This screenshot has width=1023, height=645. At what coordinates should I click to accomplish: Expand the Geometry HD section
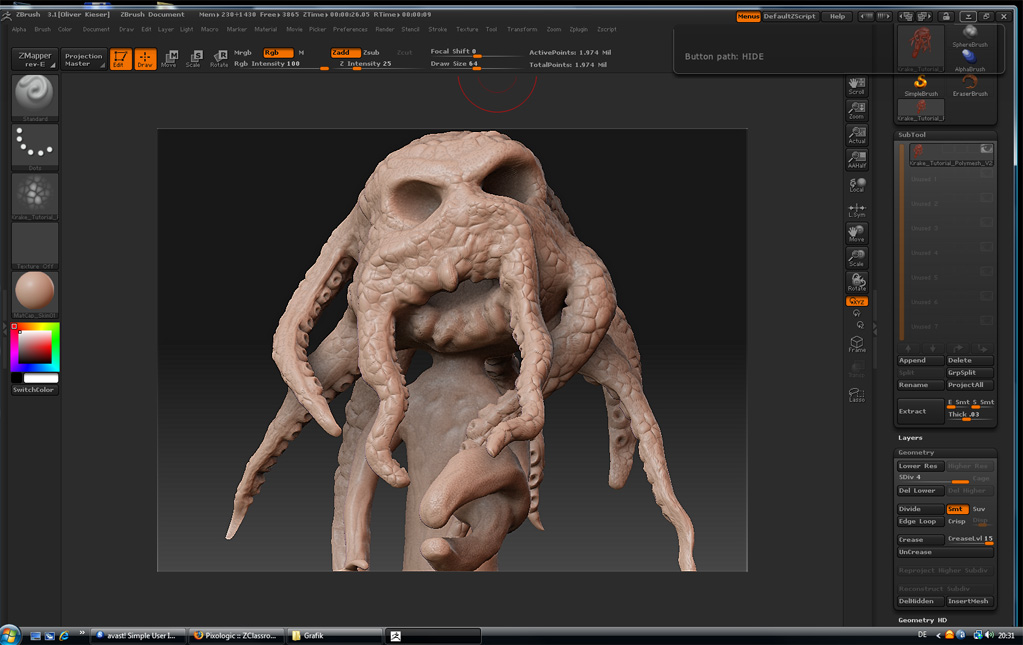tap(922, 620)
